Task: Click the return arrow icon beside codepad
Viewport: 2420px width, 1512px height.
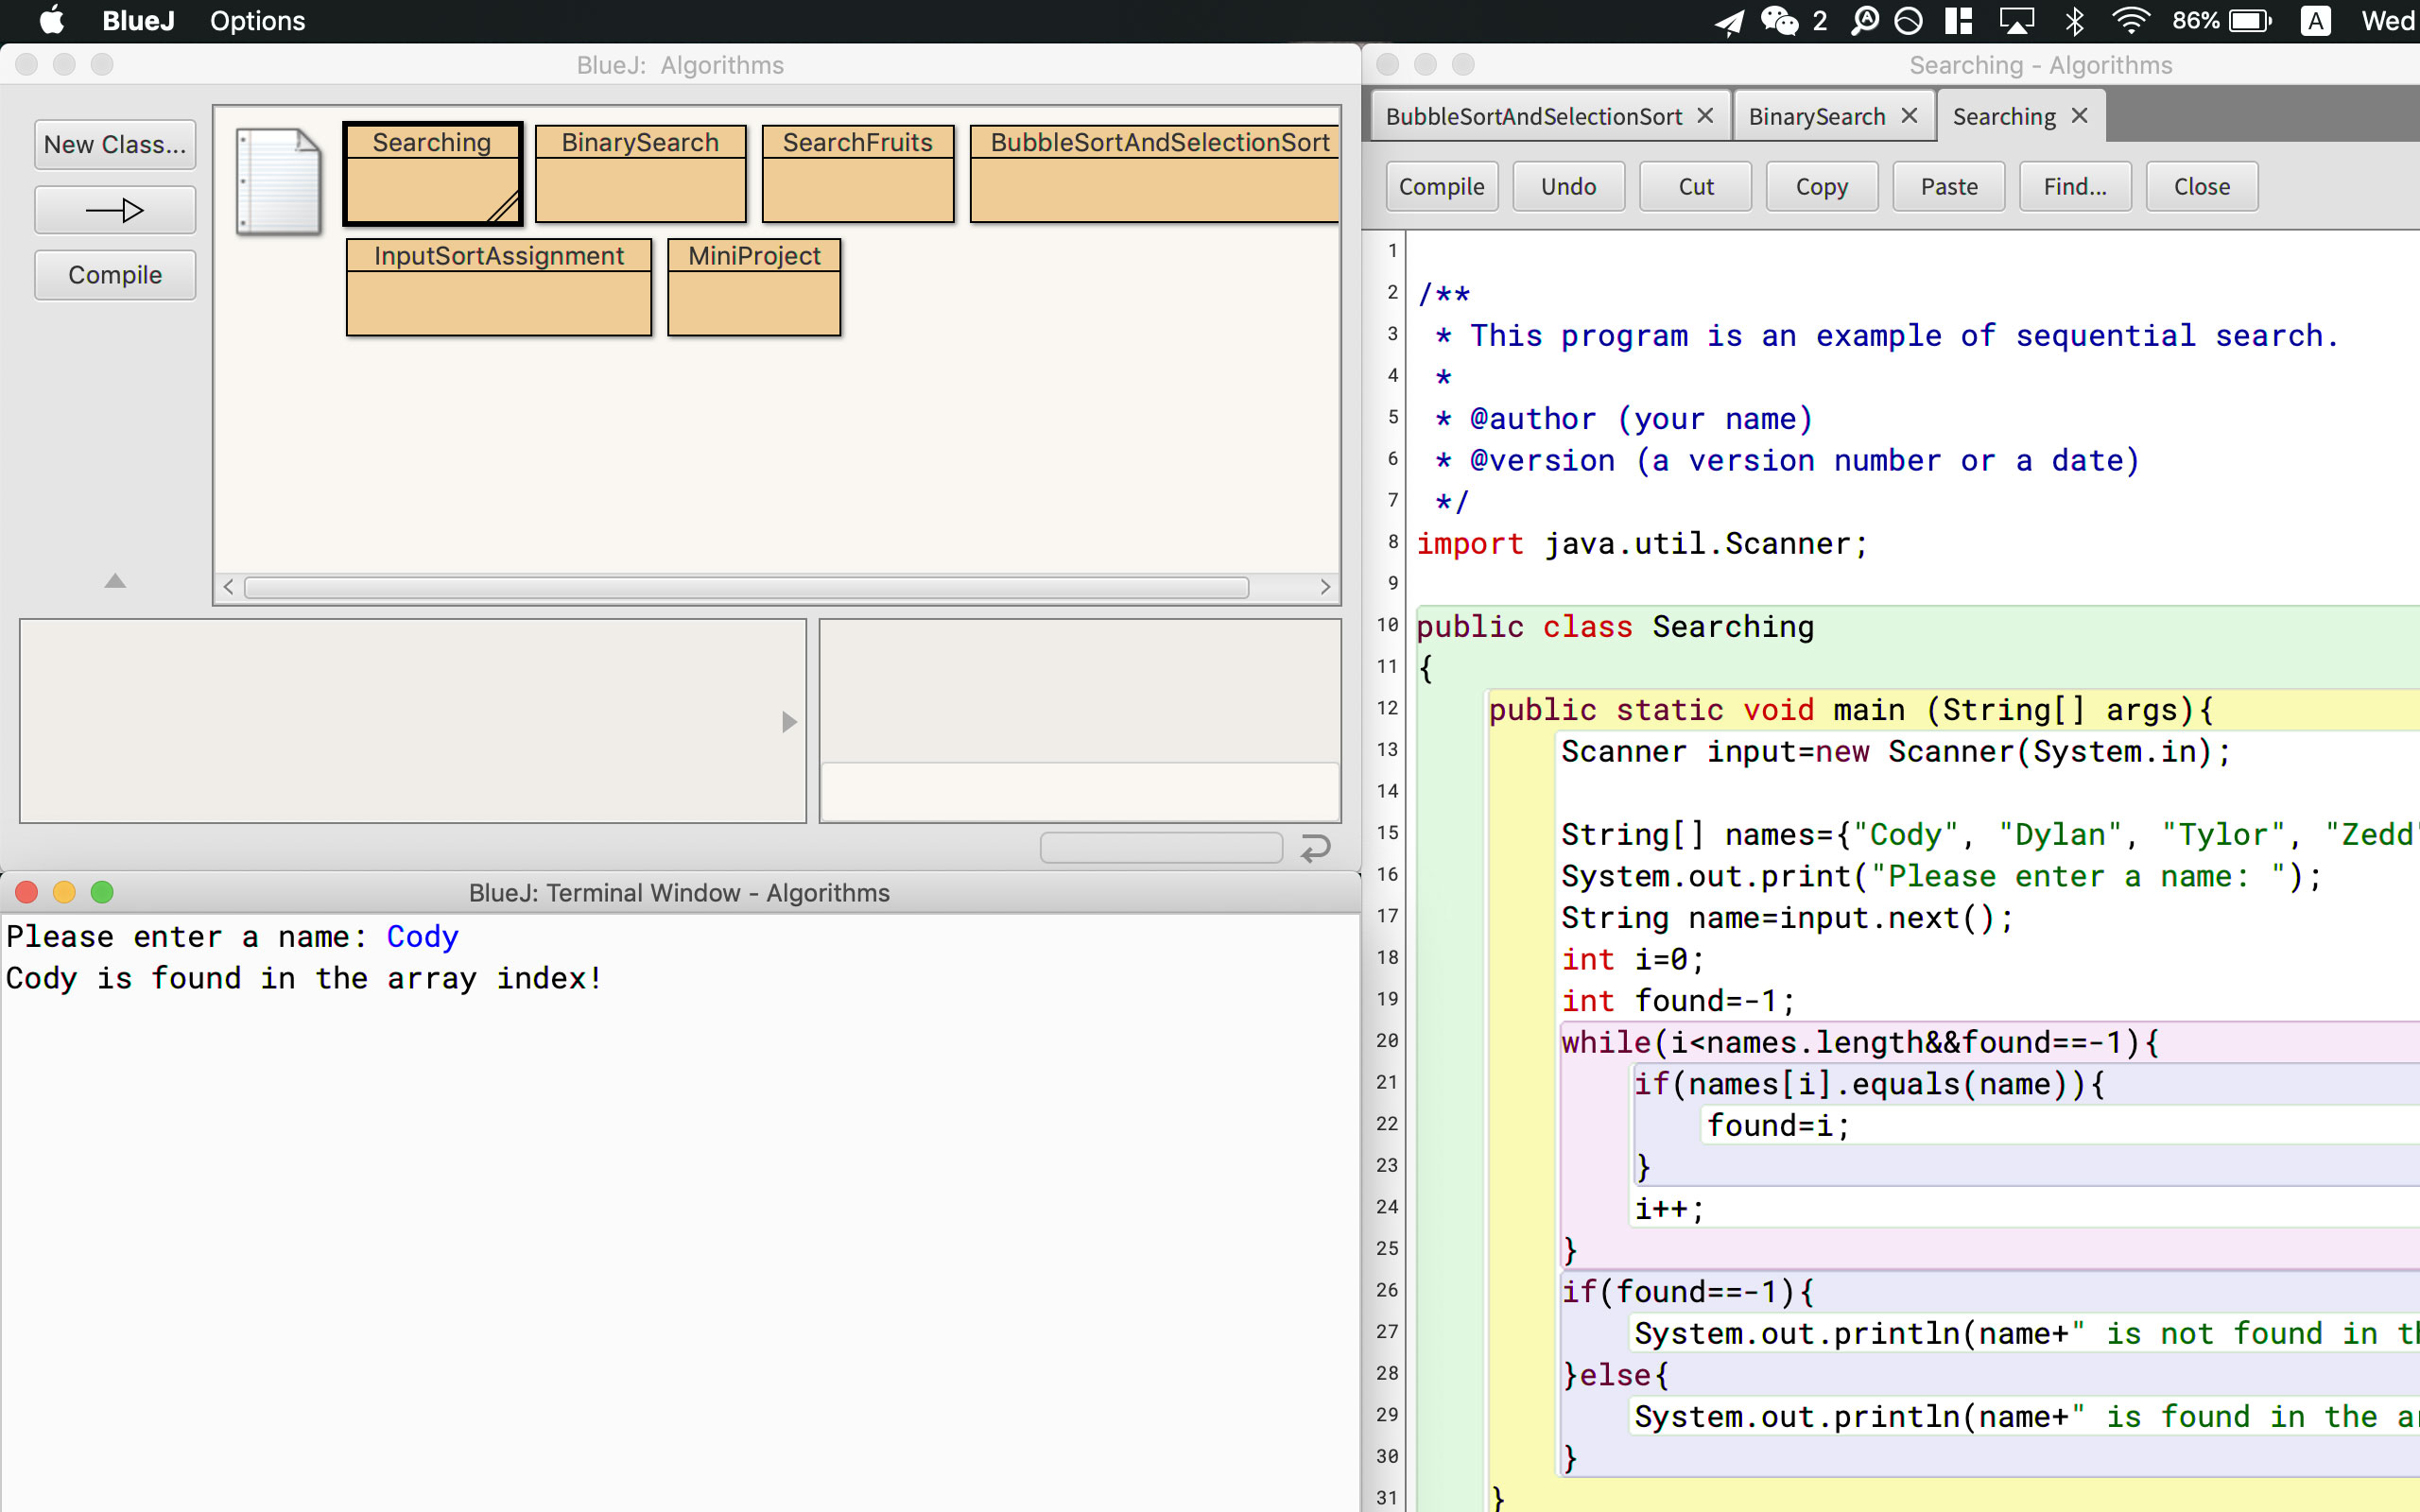Action: (x=1315, y=848)
